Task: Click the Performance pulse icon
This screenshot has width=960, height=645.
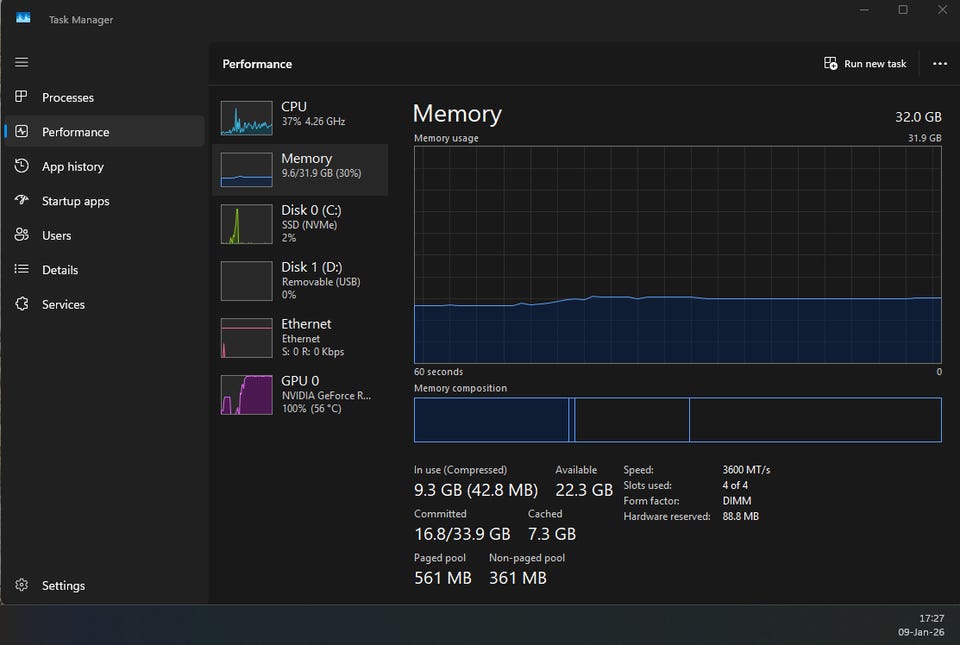Action: tap(21, 131)
